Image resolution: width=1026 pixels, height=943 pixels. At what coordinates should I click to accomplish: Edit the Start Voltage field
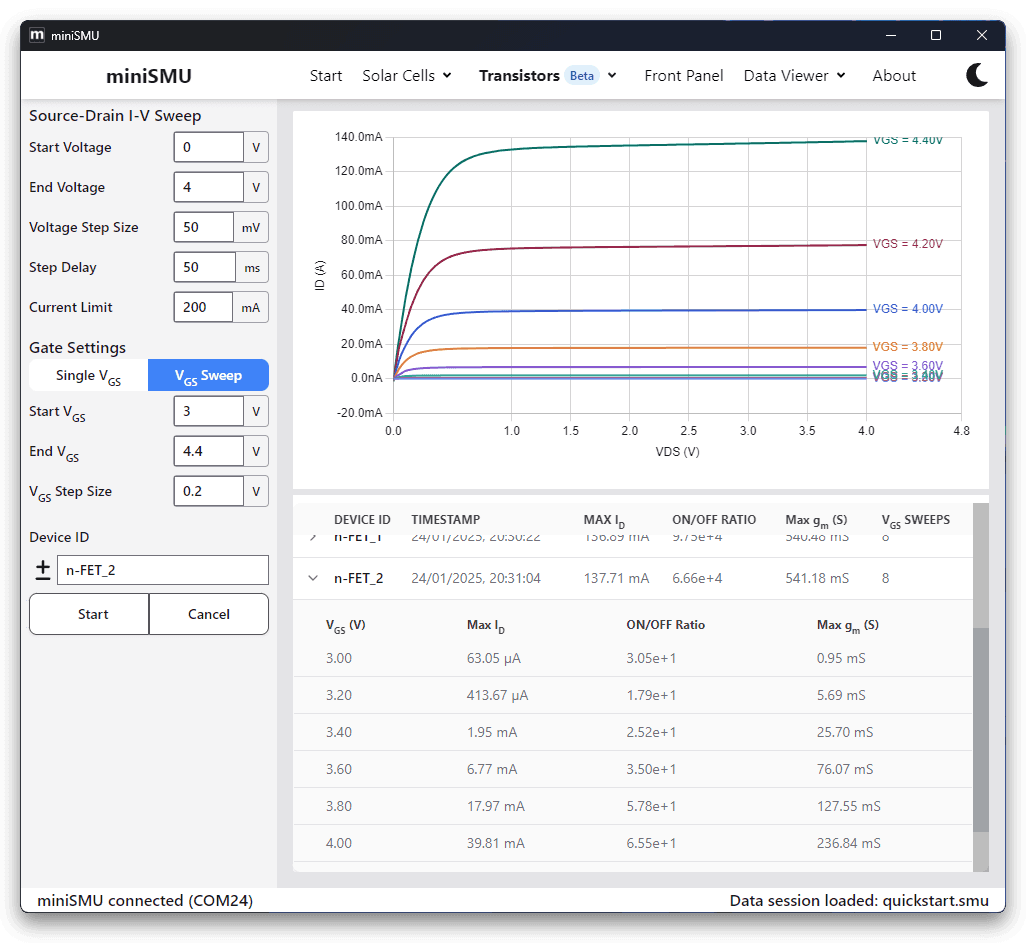coord(209,147)
